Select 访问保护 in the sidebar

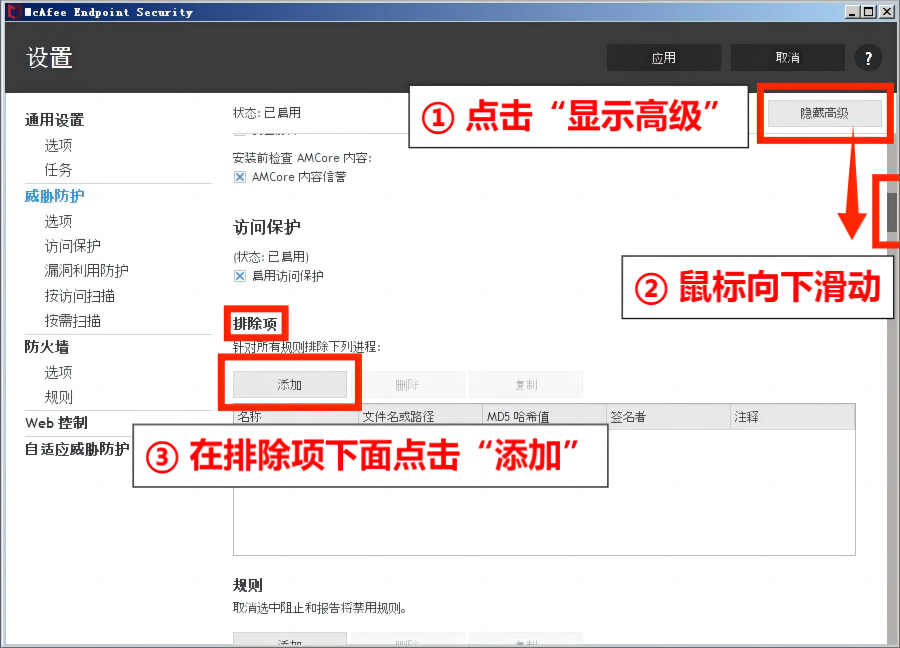(72, 246)
